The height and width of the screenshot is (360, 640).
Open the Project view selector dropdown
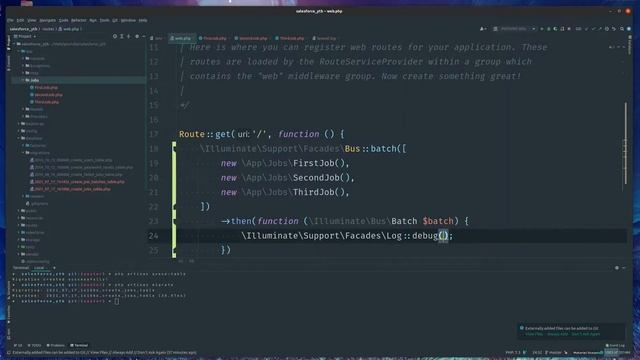click(x=25, y=36)
